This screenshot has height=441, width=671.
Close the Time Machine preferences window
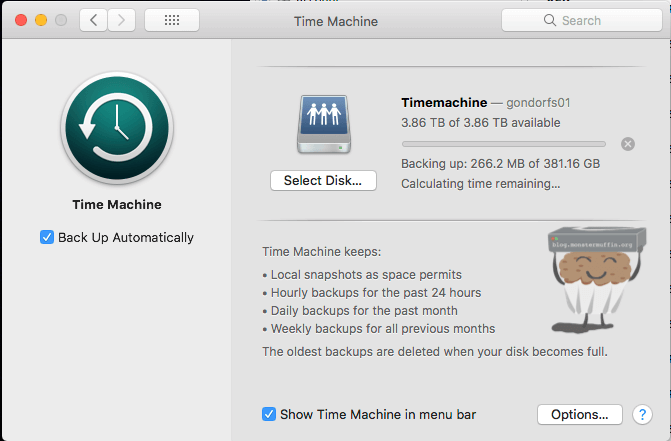pyautogui.click(x=20, y=20)
